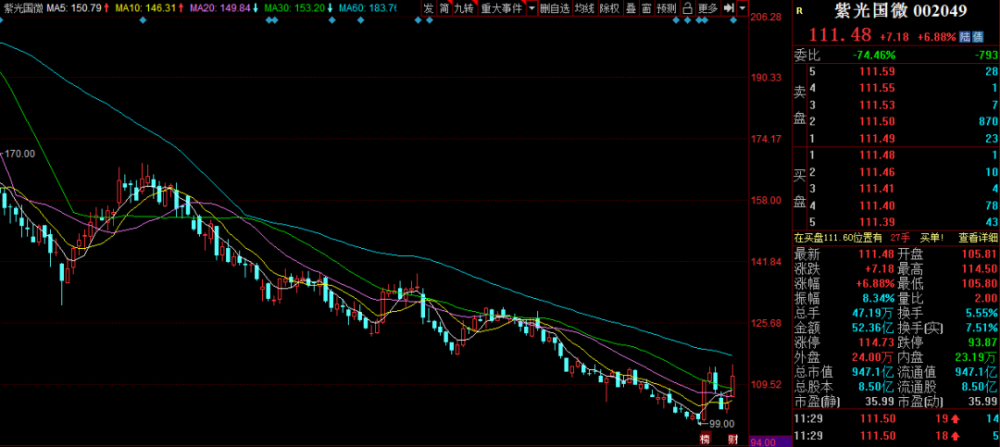Open the 重大事件 major events item

[502, 8]
